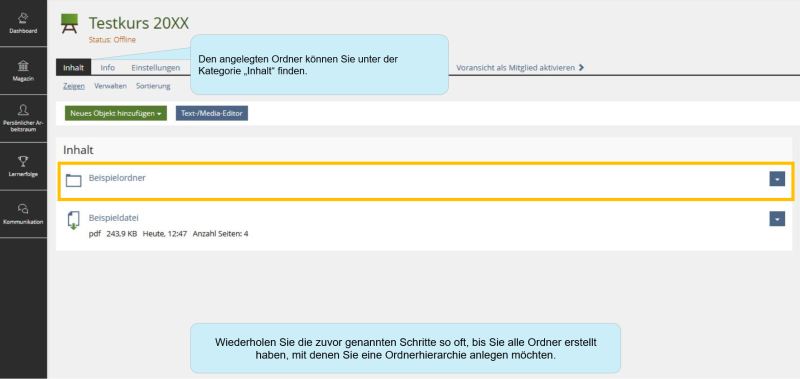Viewport: 800px width, 379px height.
Task: Open the Beispieldatei link
Action: [114, 218]
